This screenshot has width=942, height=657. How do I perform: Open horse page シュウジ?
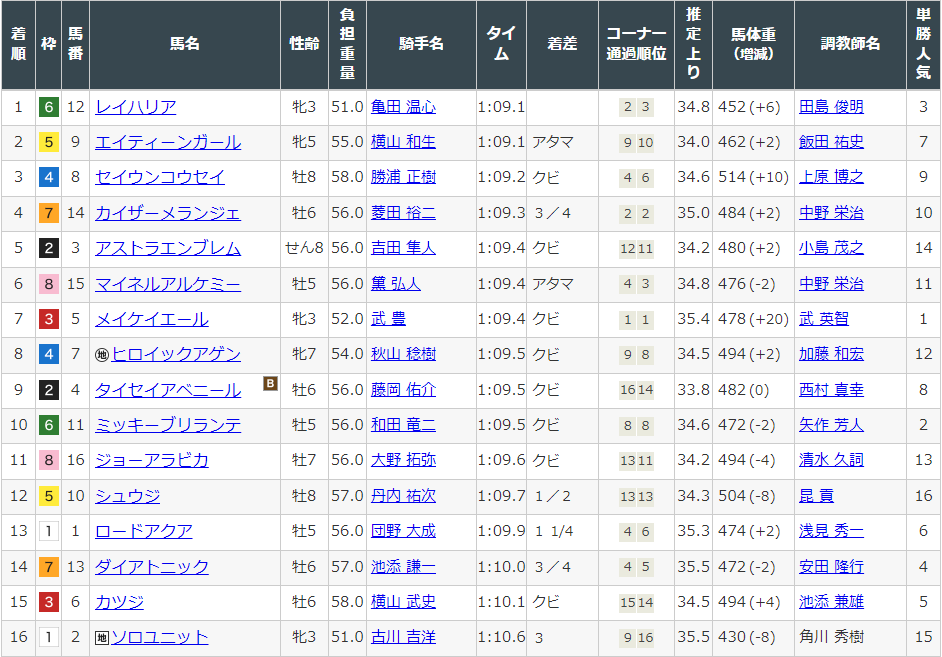click(128, 496)
